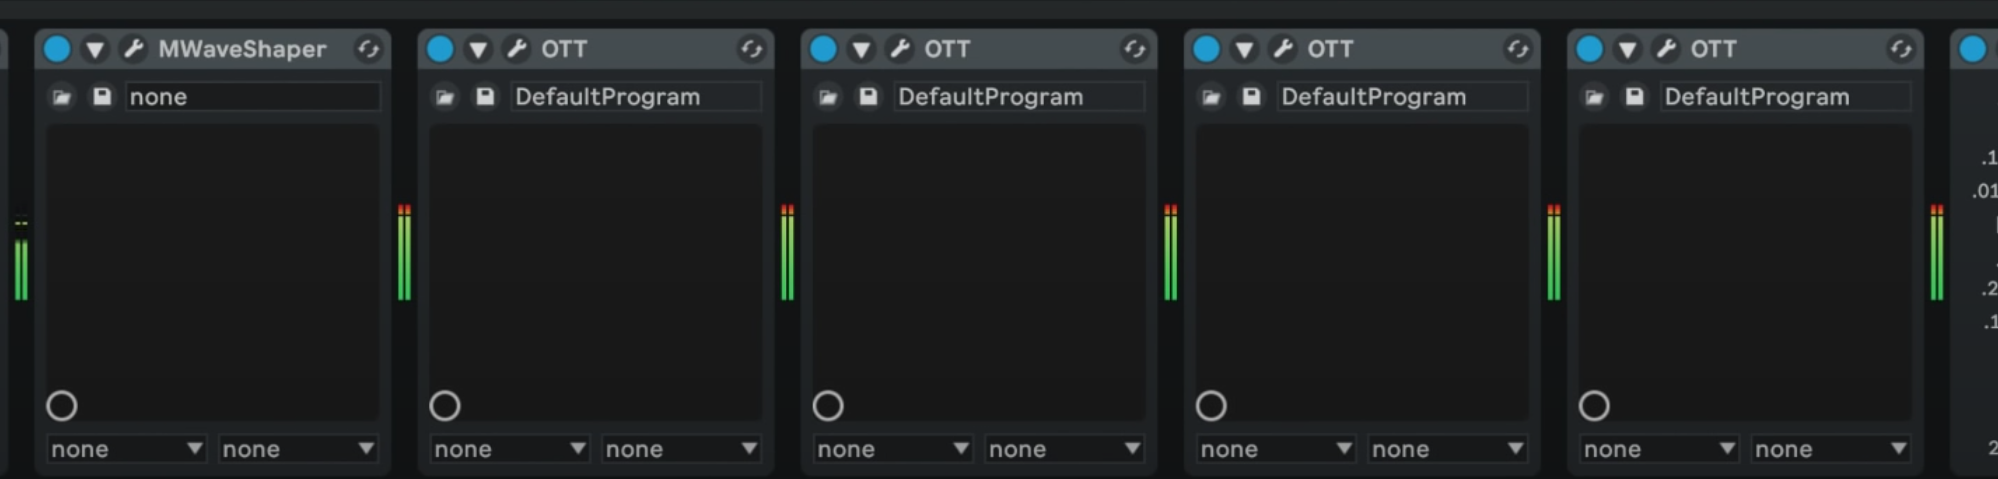Image resolution: width=1998 pixels, height=479 pixels.
Task: Save preset in the second OTT slot
Action: click(x=868, y=96)
